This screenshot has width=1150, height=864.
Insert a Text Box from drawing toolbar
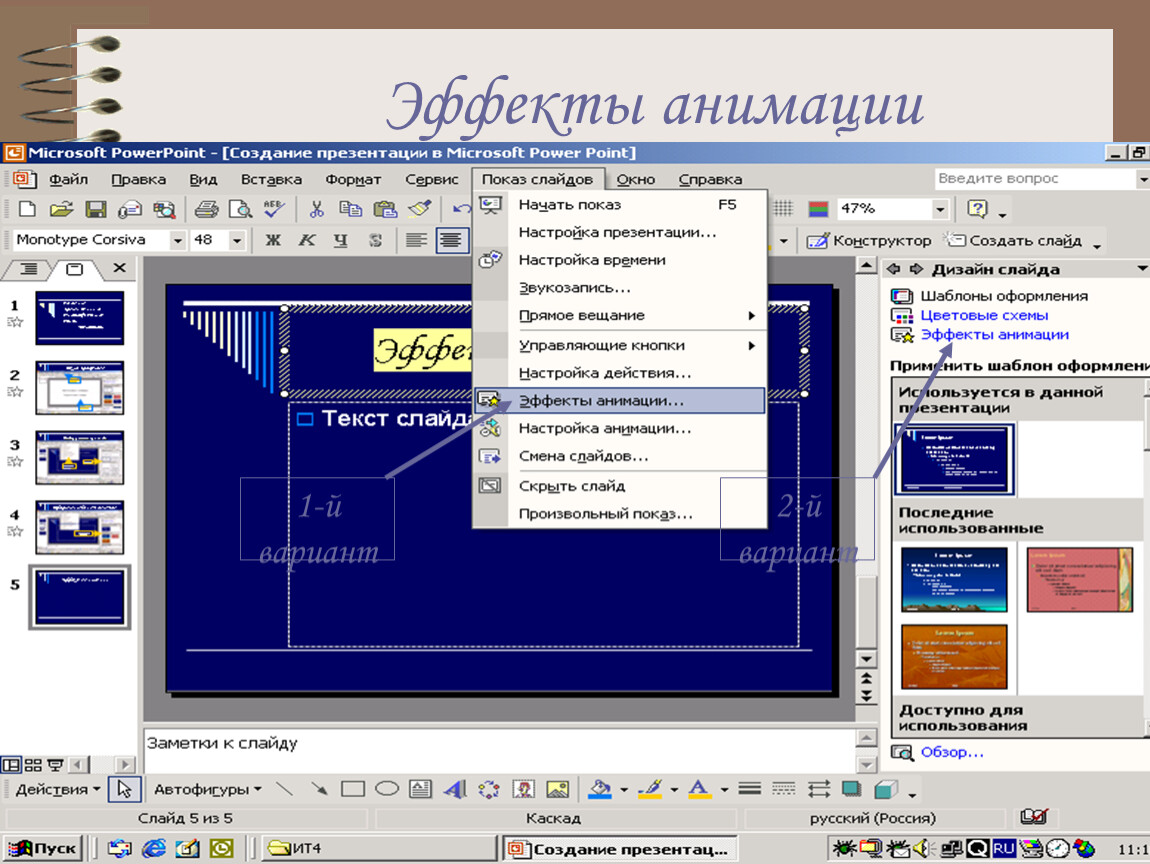coord(420,789)
